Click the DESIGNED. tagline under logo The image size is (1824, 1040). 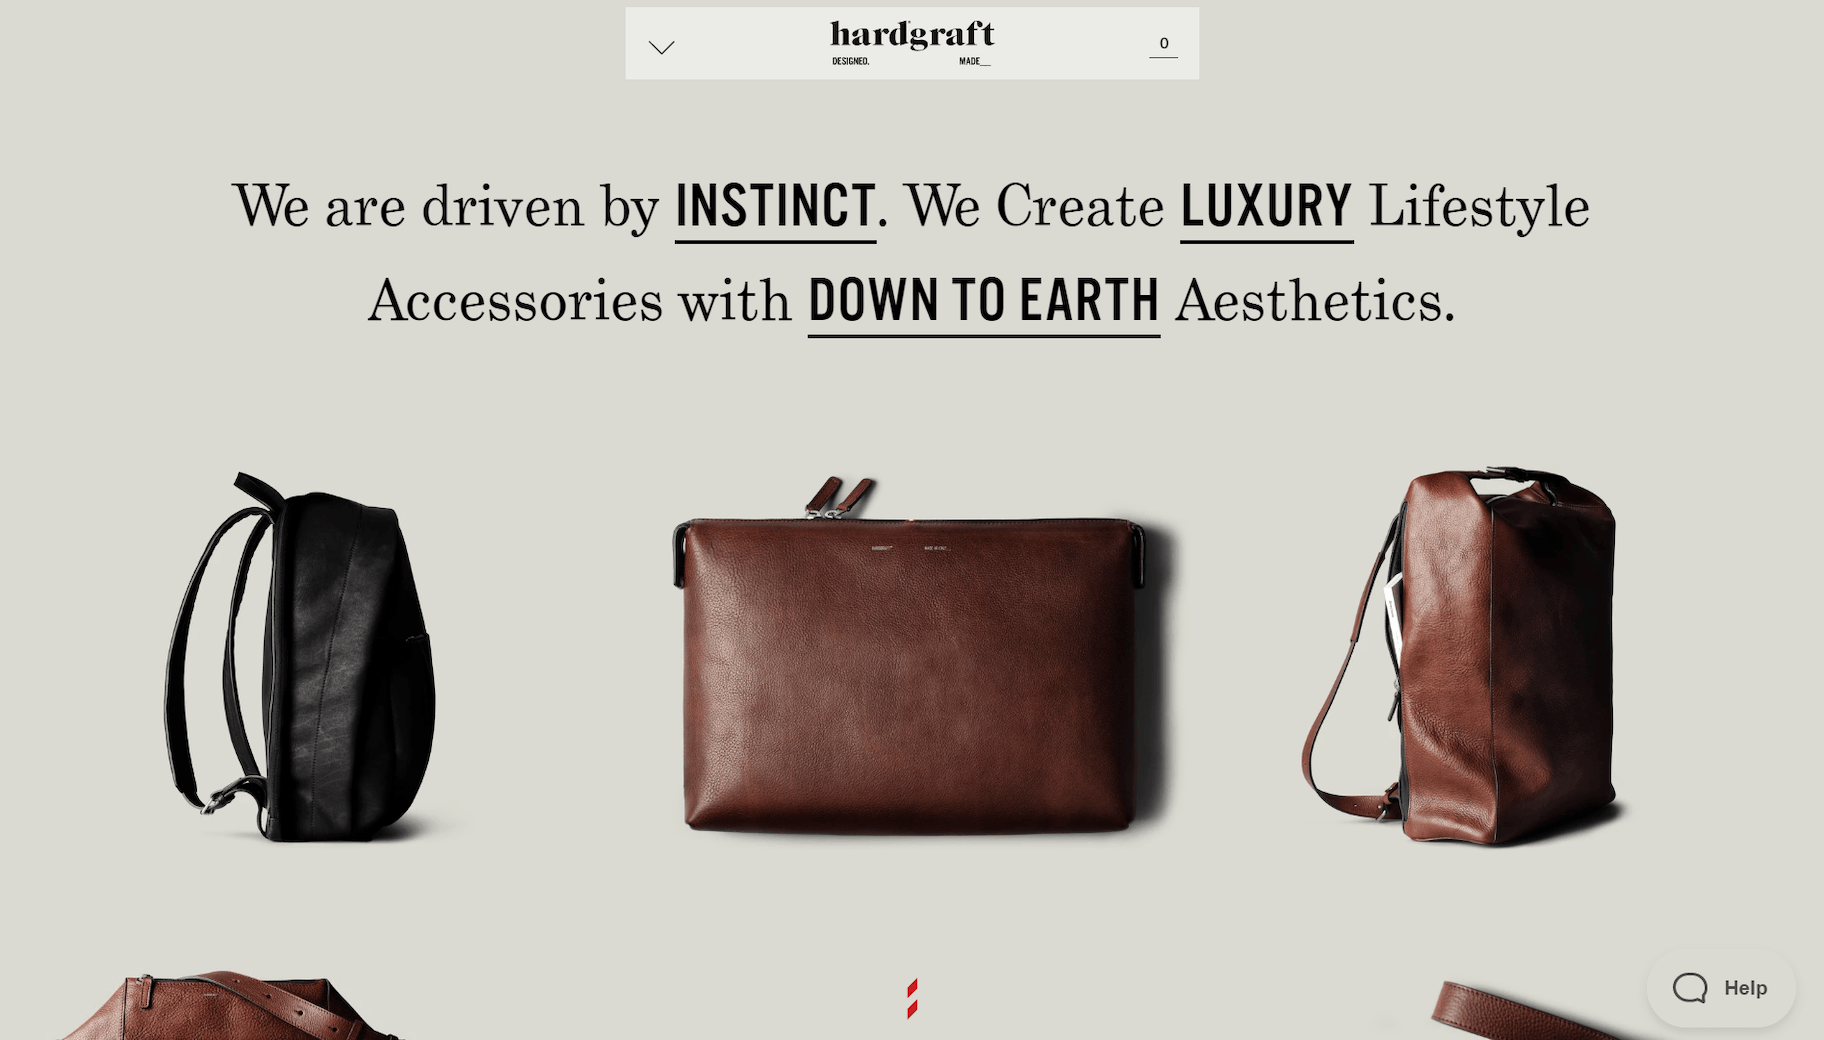click(x=851, y=61)
